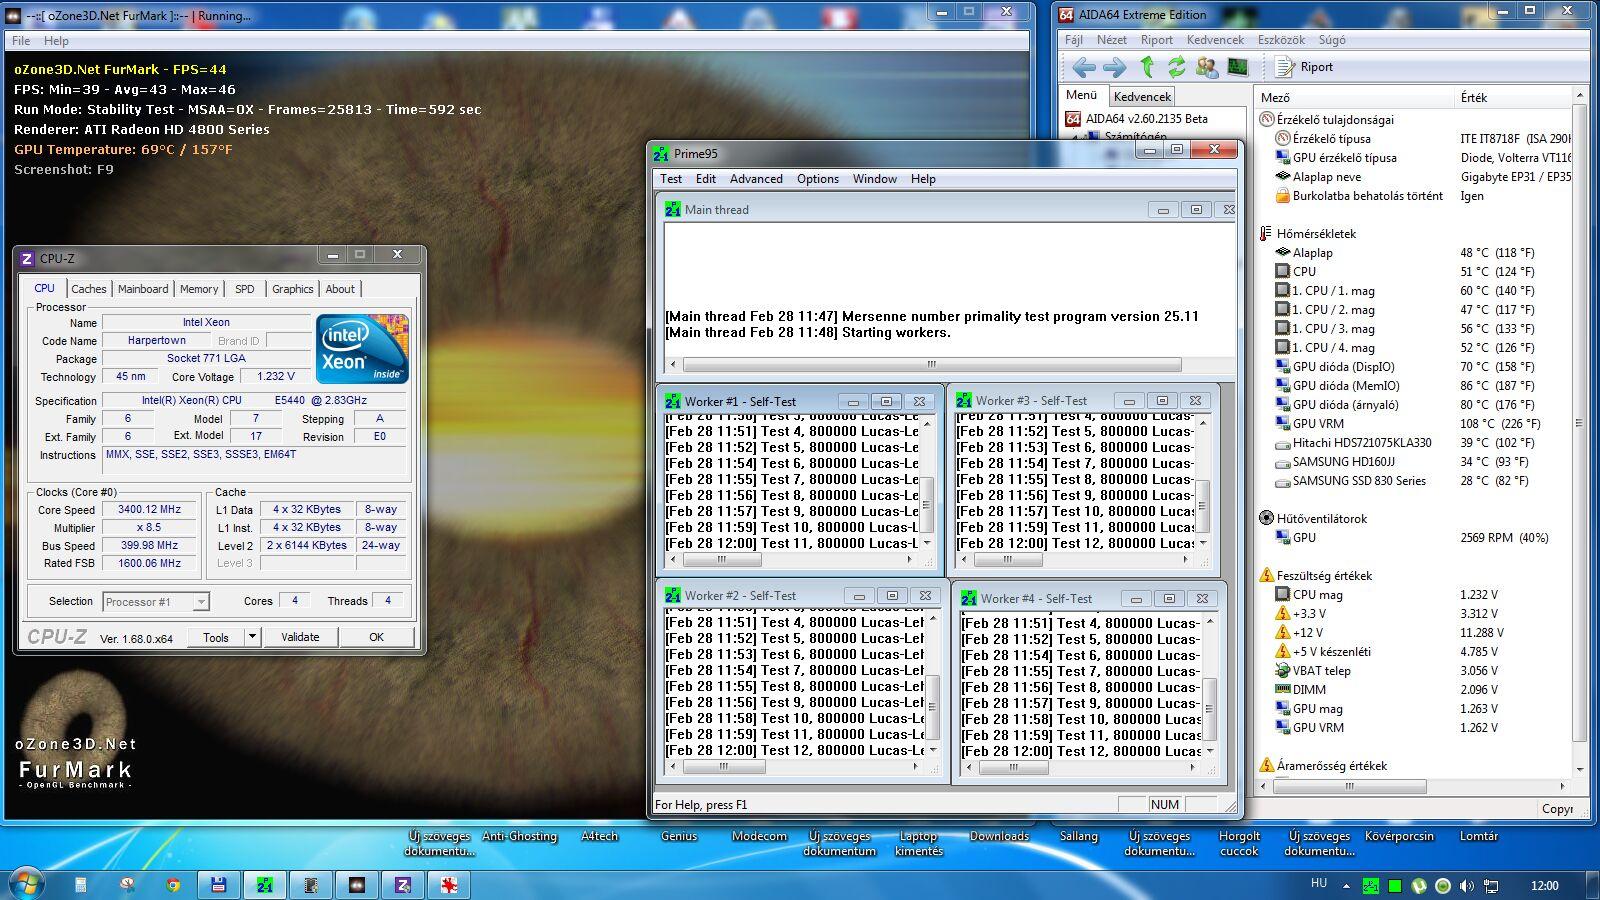Click the red splat taskbar icon
The width and height of the screenshot is (1600, 900).
tap(449, 885)
